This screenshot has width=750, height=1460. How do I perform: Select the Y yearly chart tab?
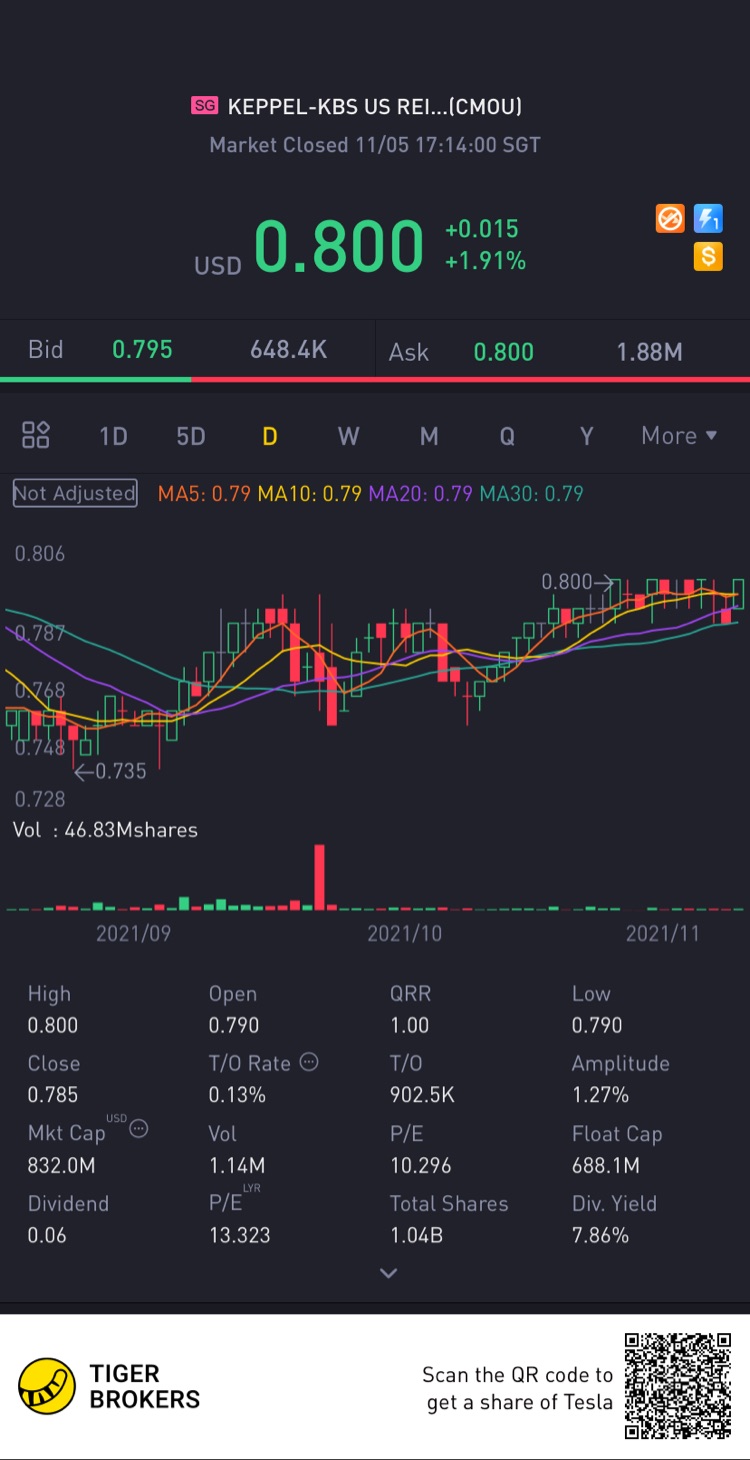[587, 436]
